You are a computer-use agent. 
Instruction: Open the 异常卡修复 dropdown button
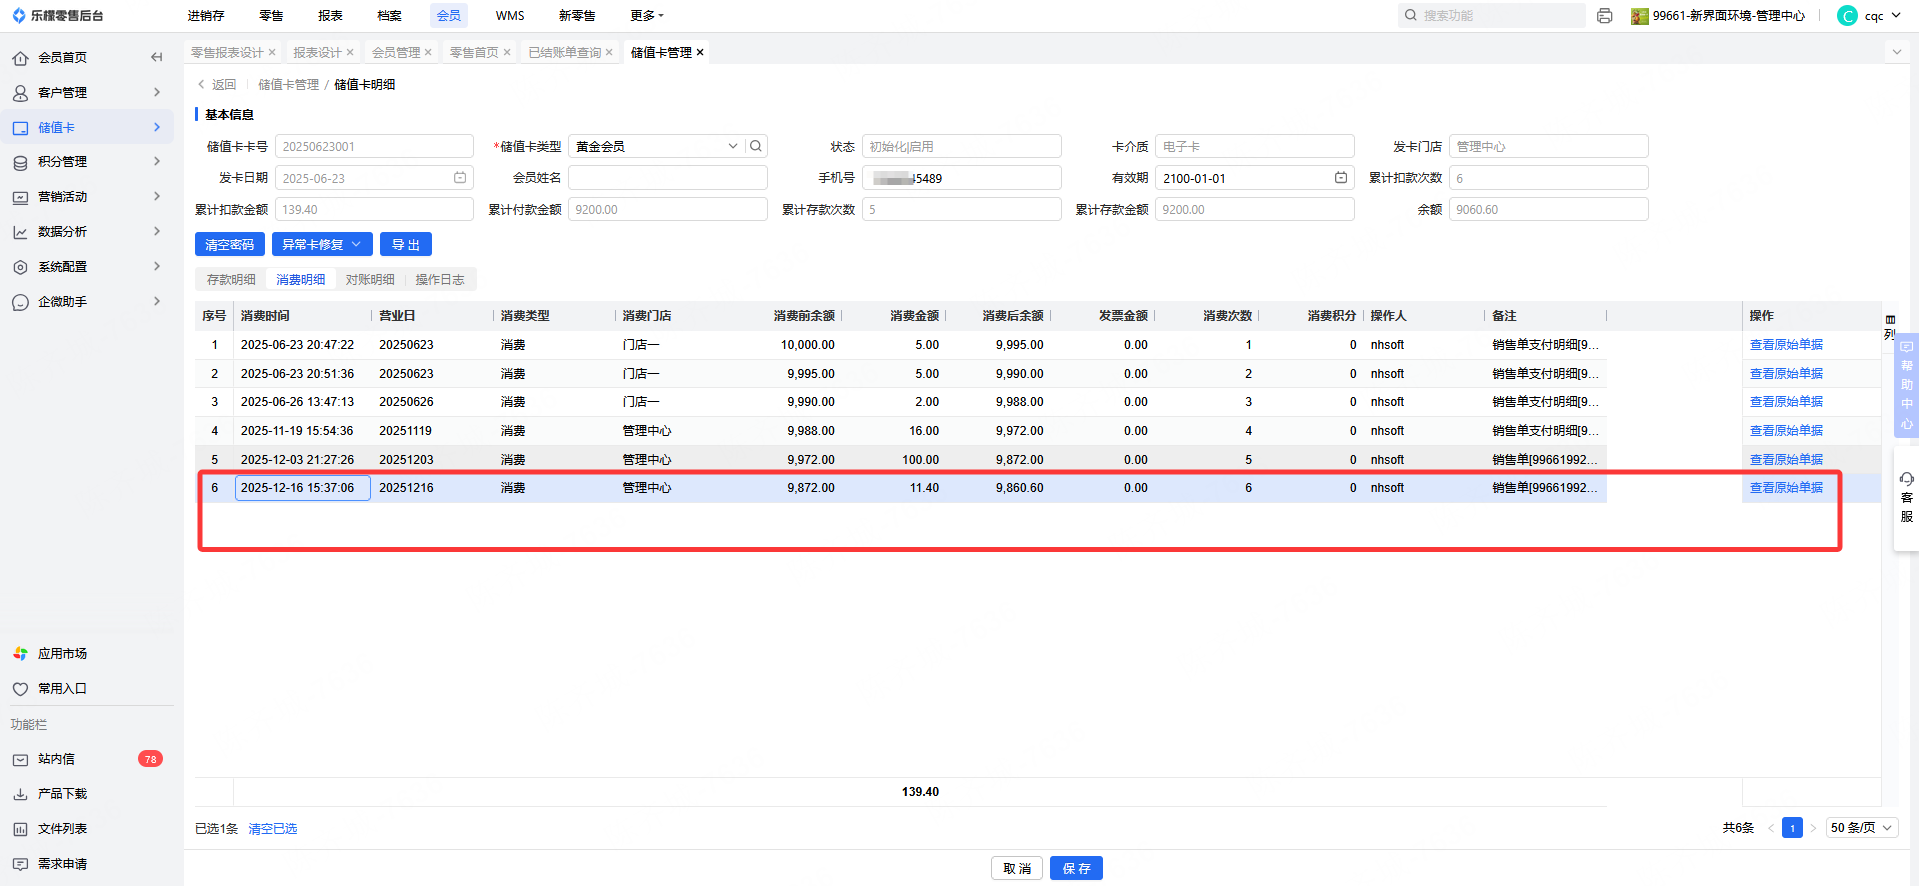pyautogui.click(x=322, y=245)
